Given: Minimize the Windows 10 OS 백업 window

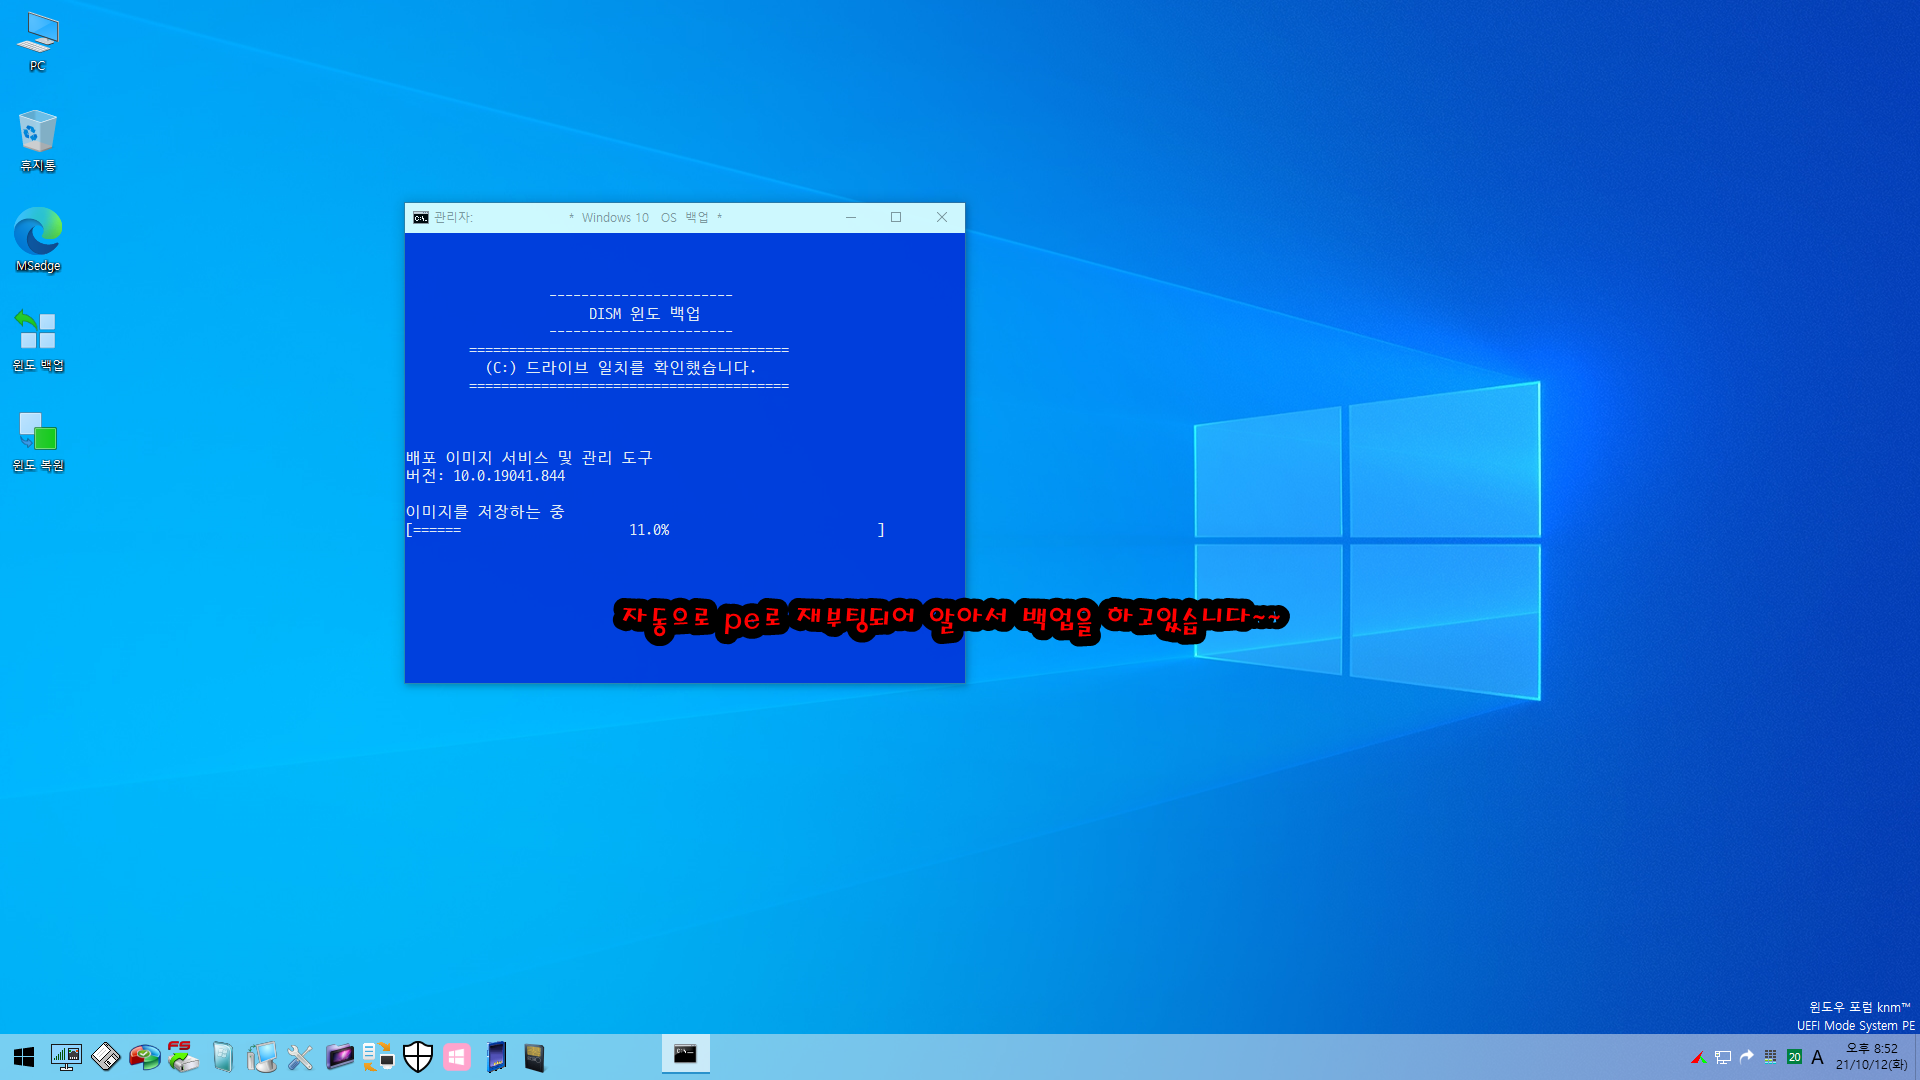Looking at the screenshot, I should pos(851,217).
